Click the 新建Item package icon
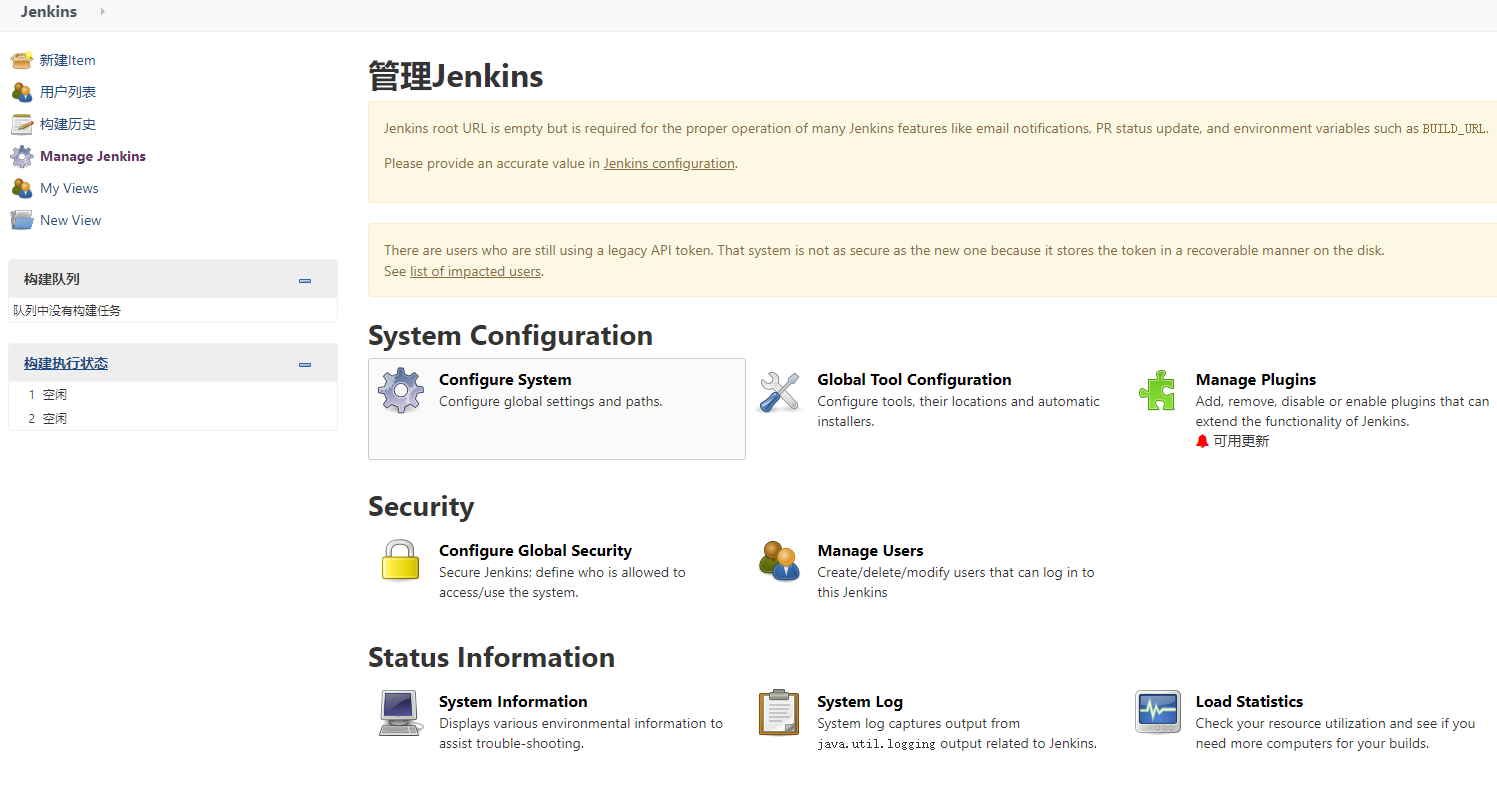The width and height of the screenshot is (1497, 789). pyautogui.click(x=22, y=60)
